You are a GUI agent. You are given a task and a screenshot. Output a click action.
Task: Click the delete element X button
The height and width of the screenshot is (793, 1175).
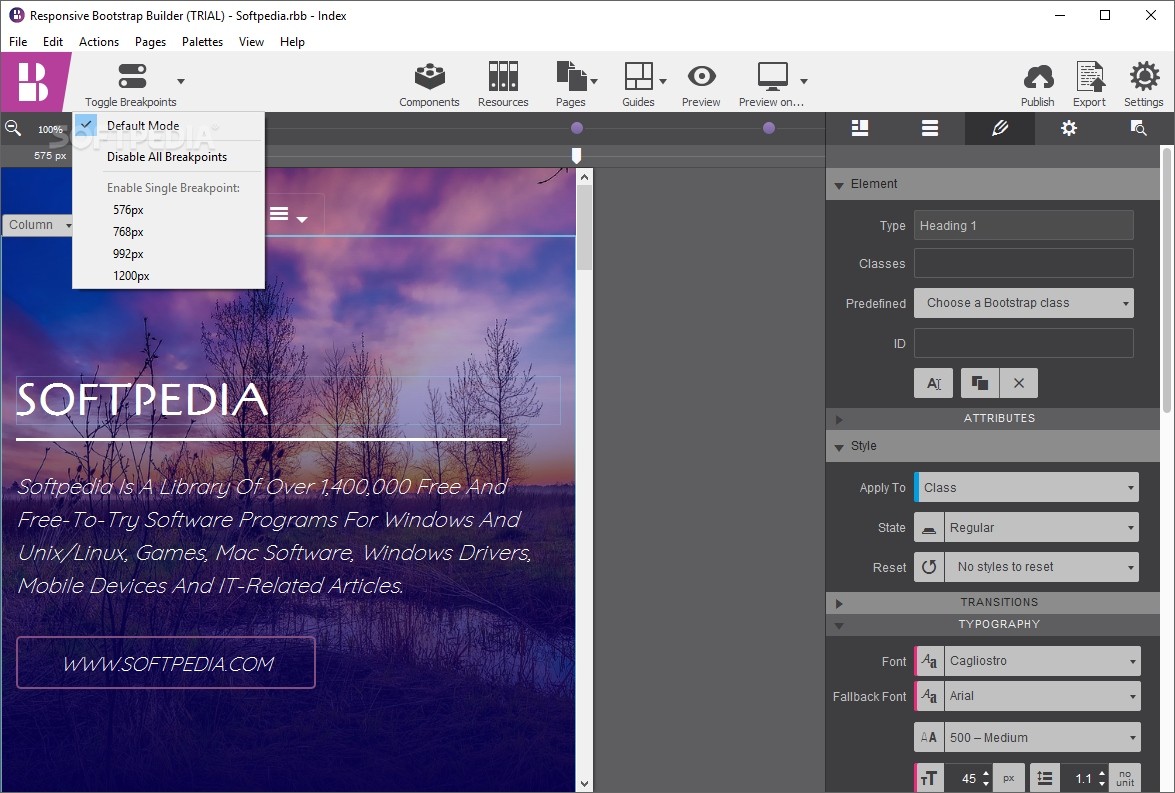point(1018,383)
